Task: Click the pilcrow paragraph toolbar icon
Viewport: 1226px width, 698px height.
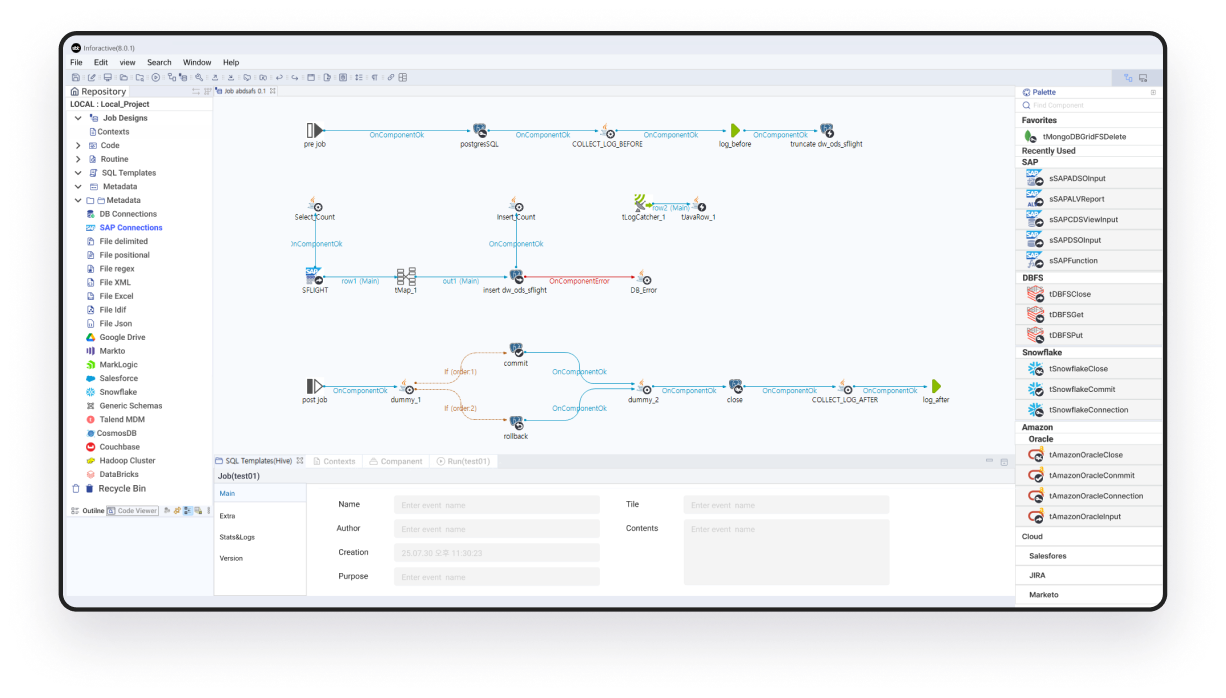Action: (x=375, y=77)
